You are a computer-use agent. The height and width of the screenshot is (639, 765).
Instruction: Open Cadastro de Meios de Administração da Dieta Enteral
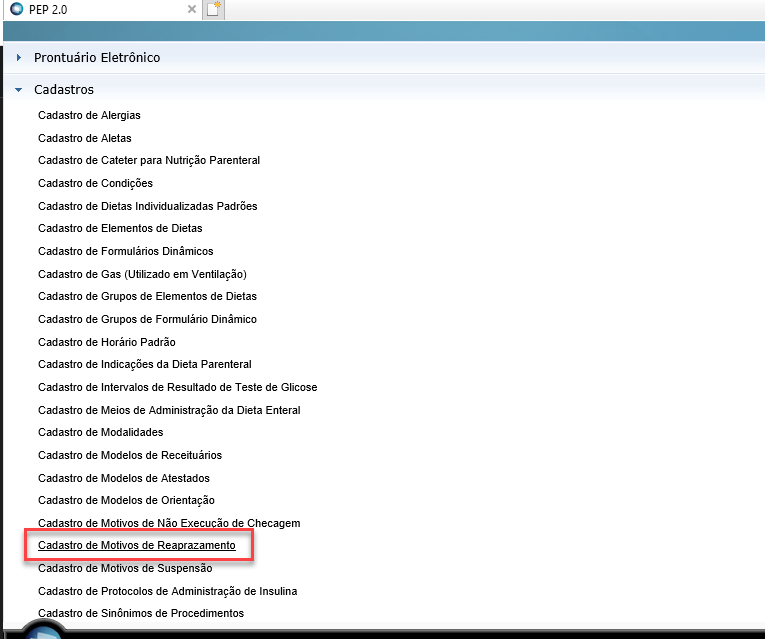169,410
